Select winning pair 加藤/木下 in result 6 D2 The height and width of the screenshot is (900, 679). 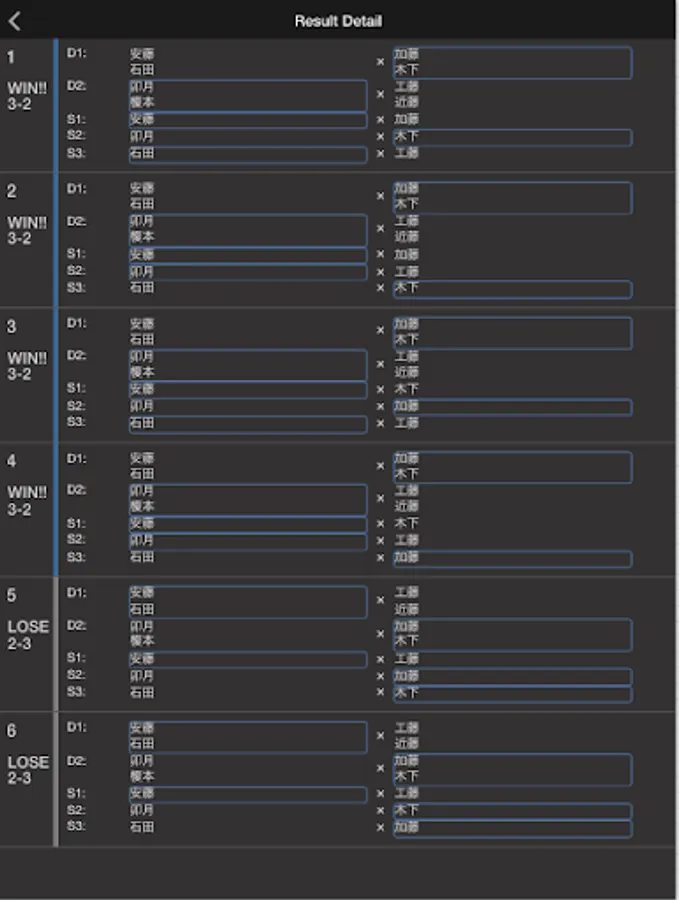click(x=513, y=769)
